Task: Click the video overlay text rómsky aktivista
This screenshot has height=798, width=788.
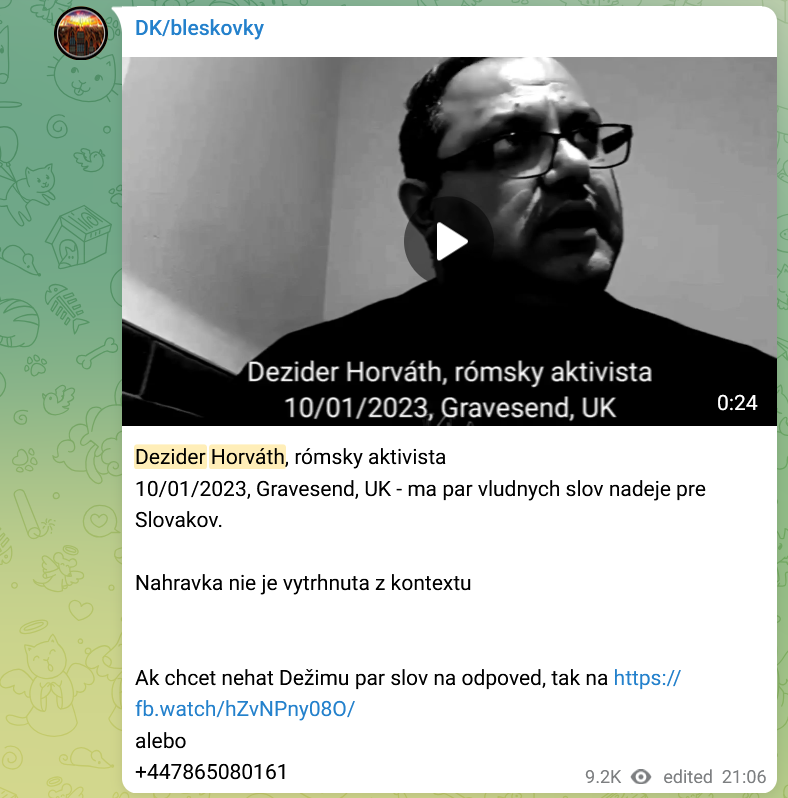Action: [x=553, y=372]
